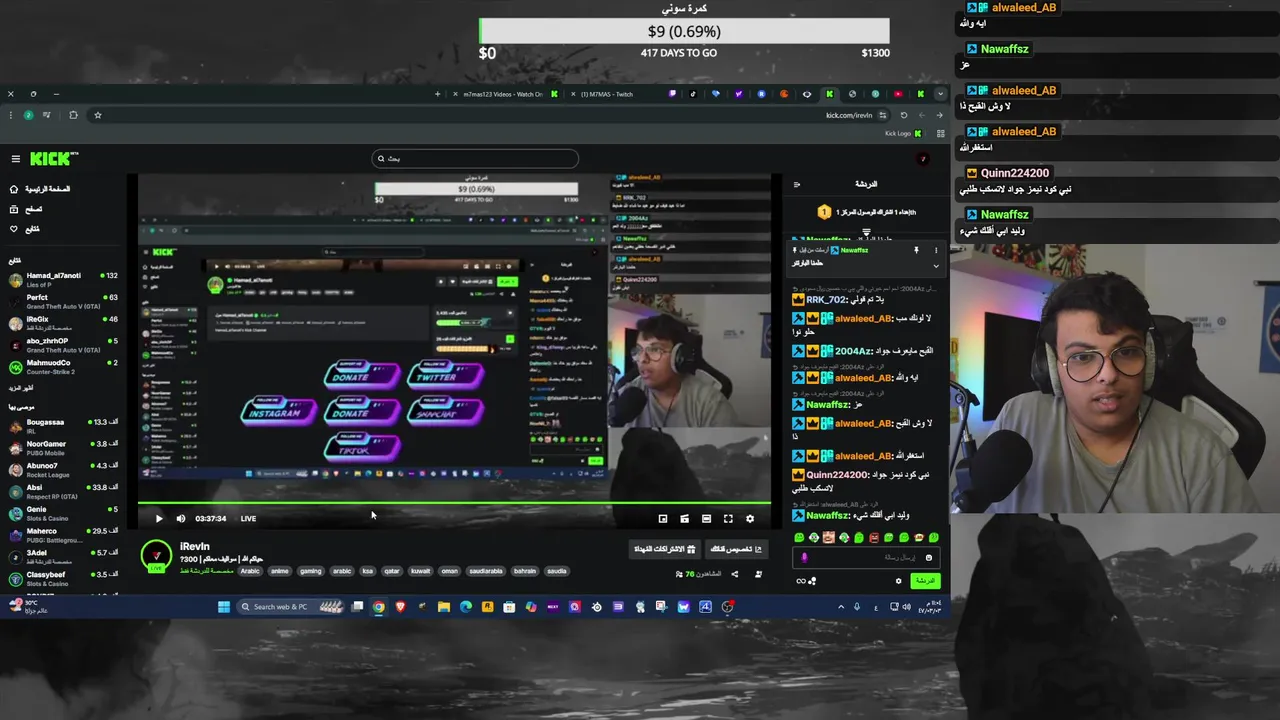Open File Explorer from the taskbar
Viewport: 1280px width, 720px height.
point(444,606)
